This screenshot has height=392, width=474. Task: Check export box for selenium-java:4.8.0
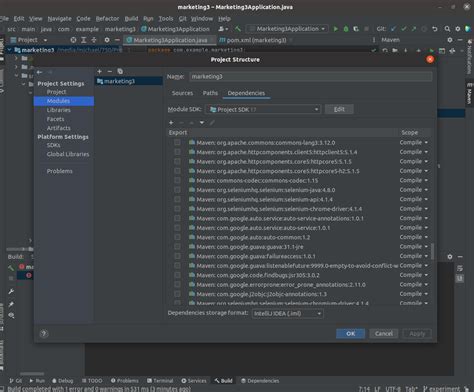point(177,190)
